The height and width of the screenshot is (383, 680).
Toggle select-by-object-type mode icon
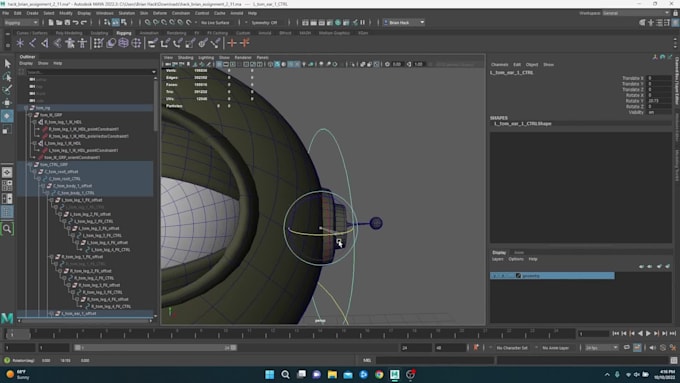point(116,23)
